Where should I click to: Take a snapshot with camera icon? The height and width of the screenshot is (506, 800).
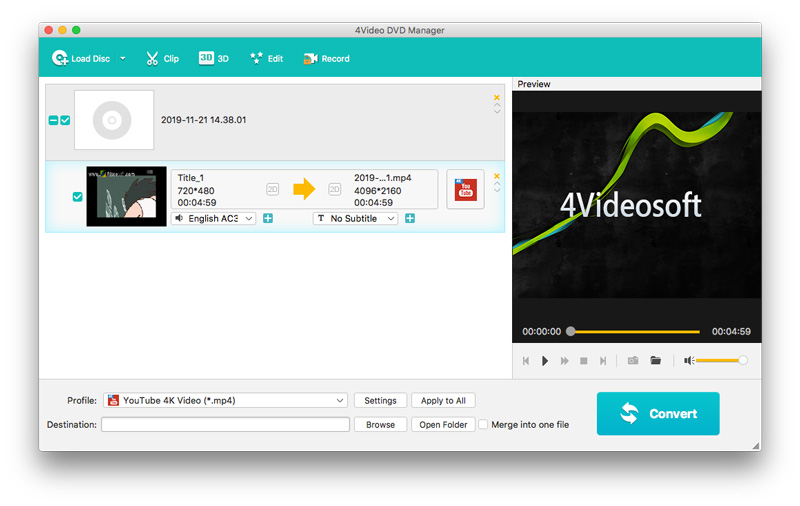click(x=633, y=360)
